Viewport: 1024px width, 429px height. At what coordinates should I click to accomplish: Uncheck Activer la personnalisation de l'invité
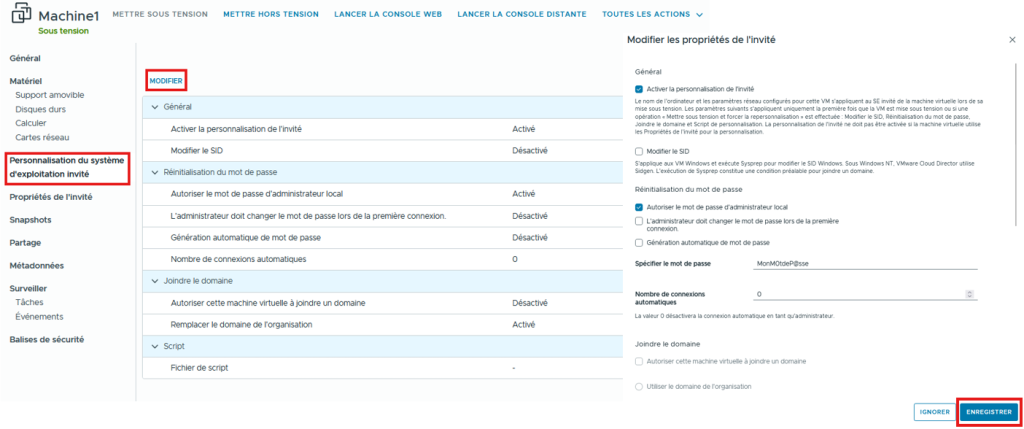click(639, 89)
